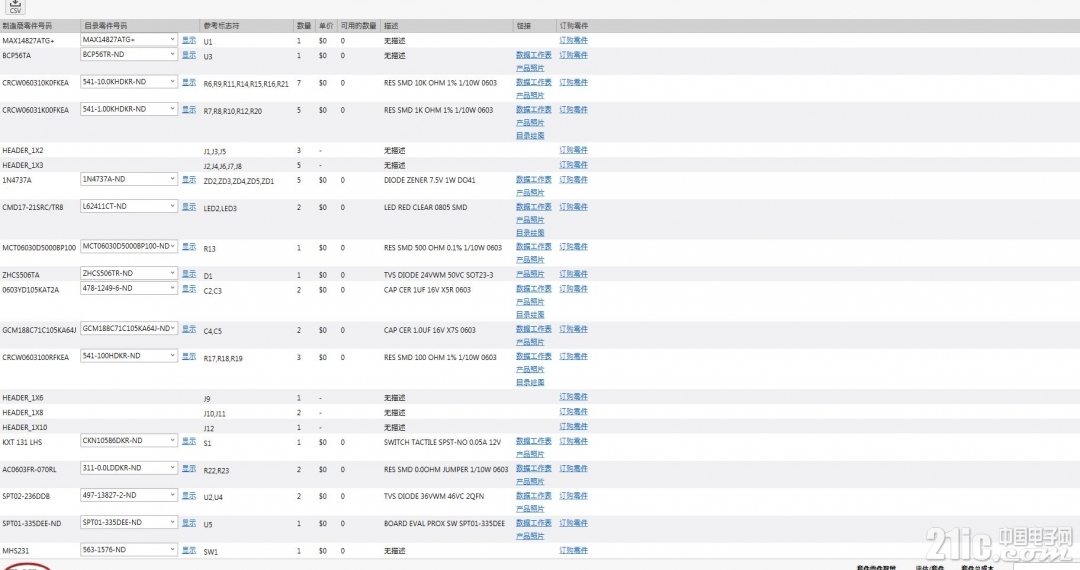The image size is (1080, 570).
Task: Open 数据工作表 for the 1N4737A diode
Action: 534,180
